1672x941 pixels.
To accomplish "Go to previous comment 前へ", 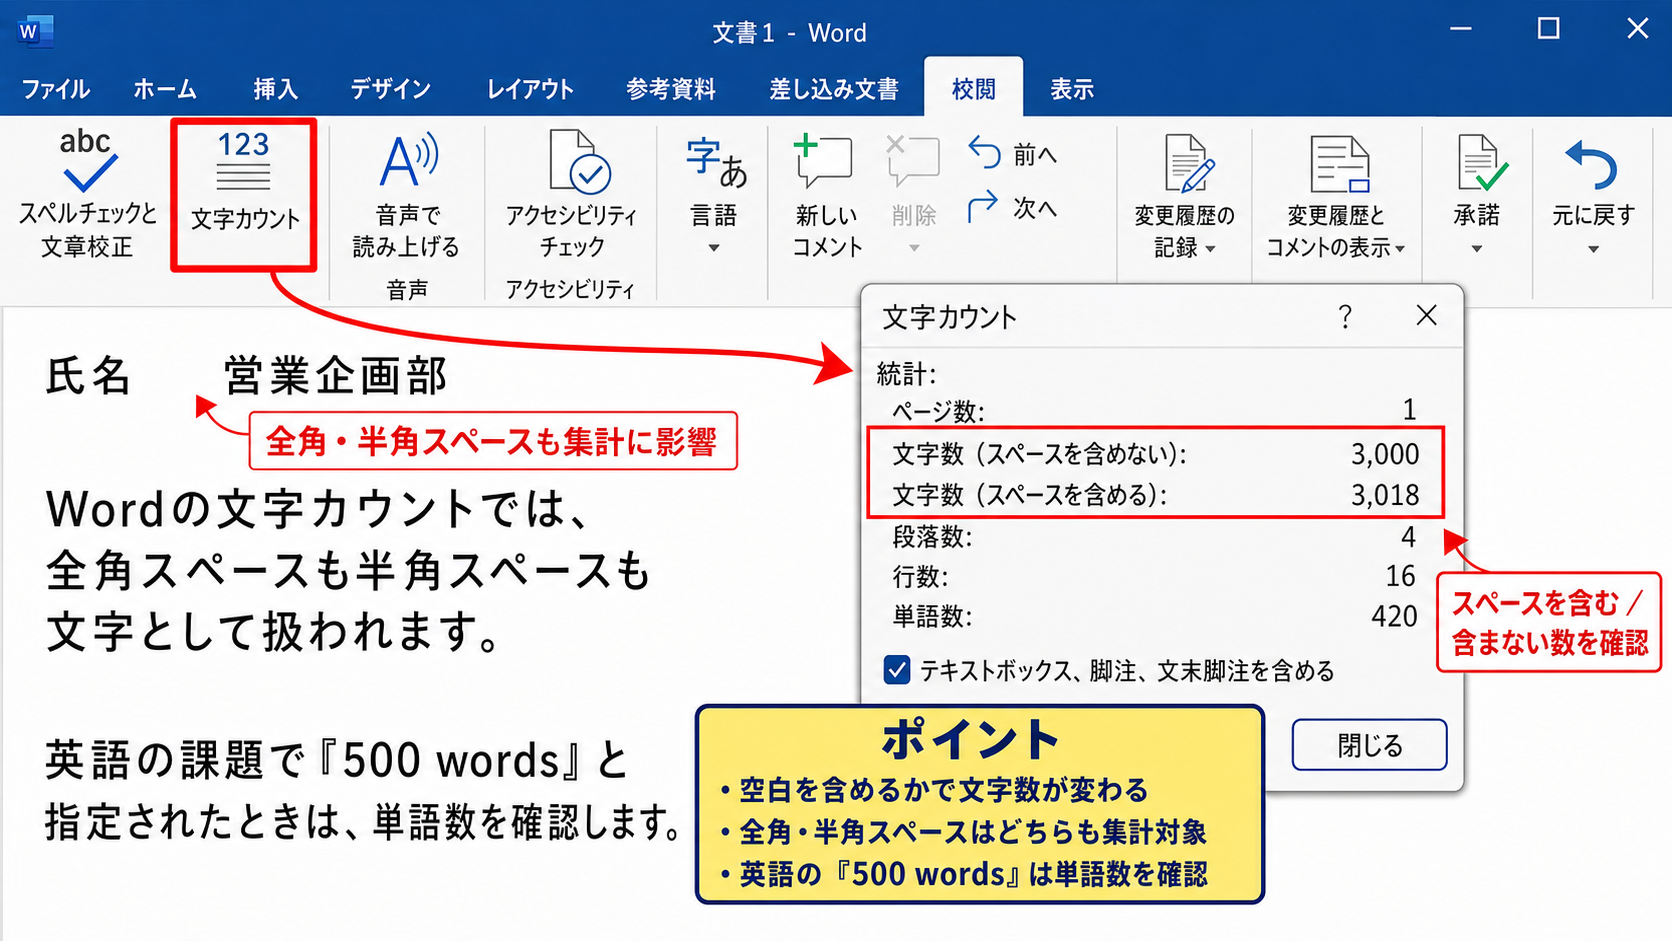I will 1013,154.
